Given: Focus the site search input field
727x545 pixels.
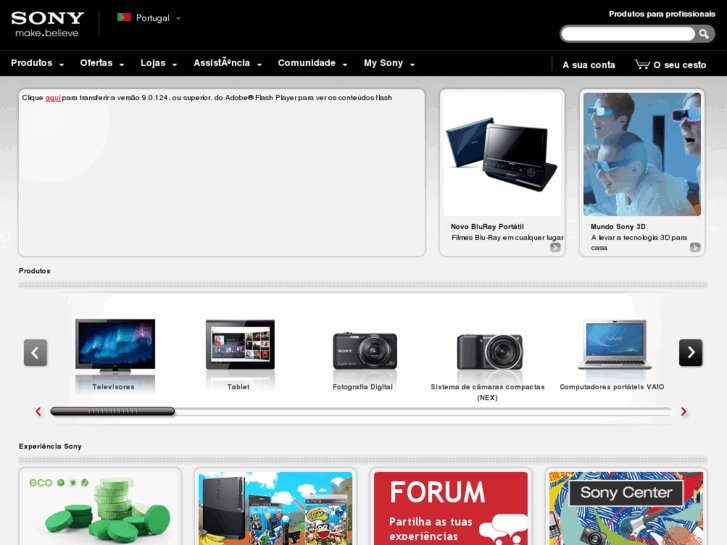Looking at the screenshot, I should [x=628, y=34].
